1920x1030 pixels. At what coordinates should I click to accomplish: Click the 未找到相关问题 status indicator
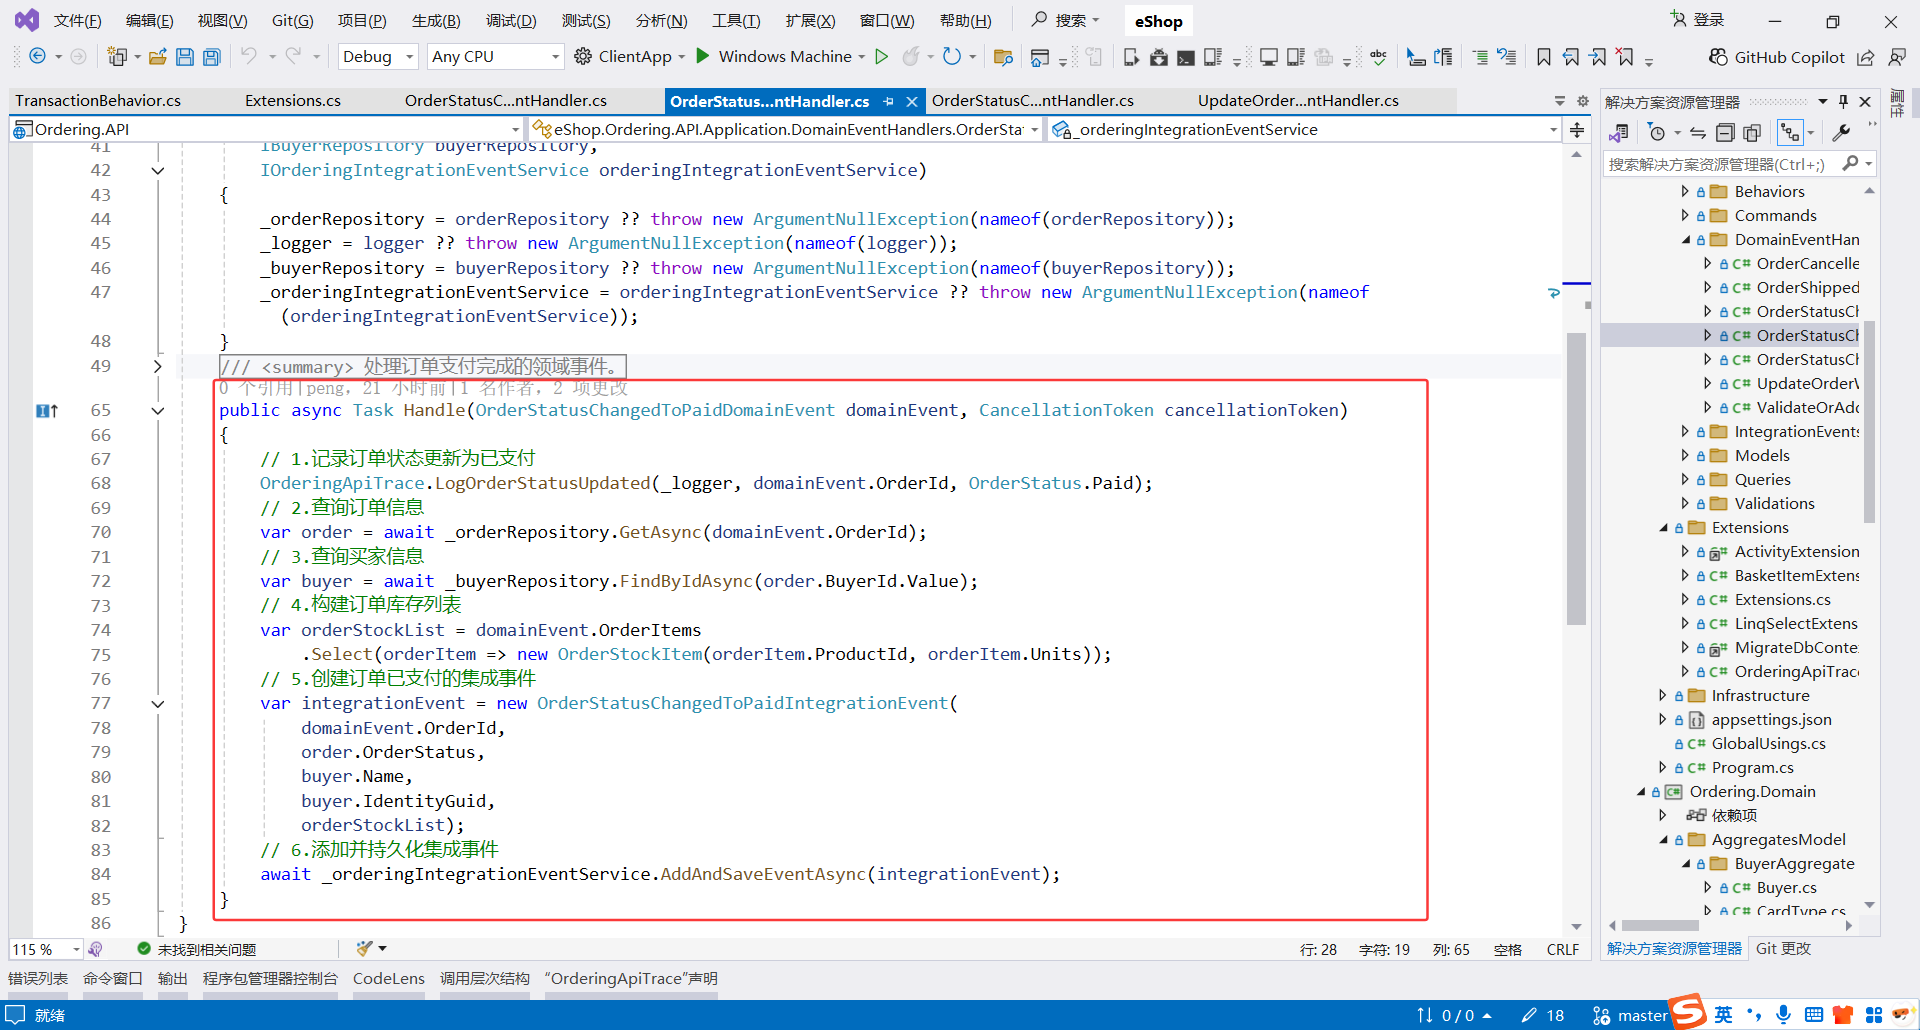tap(197, 949)
